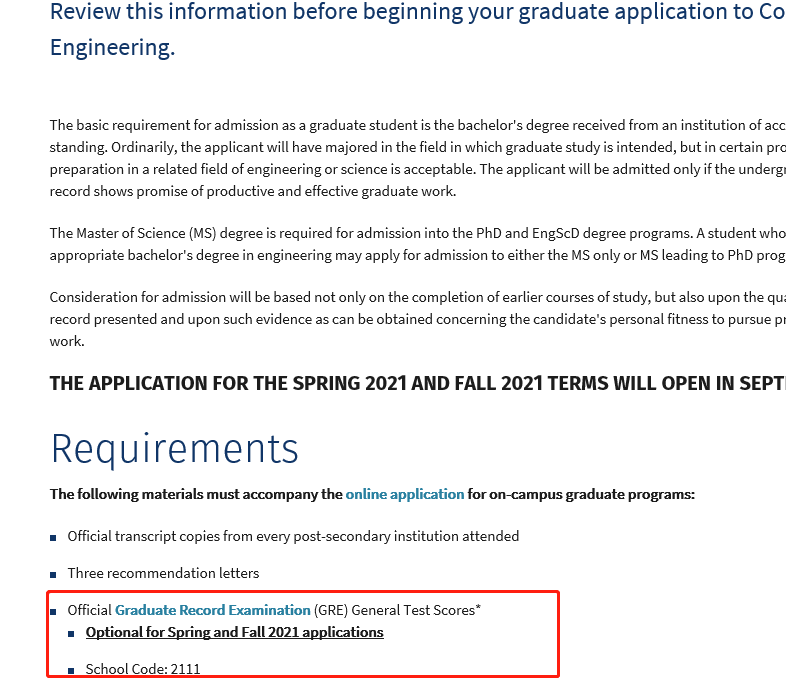The width and height of the screenshot is (786, 679).
Task: Click the 'Review this information' page heading
Action: click(x=418, y=29)
